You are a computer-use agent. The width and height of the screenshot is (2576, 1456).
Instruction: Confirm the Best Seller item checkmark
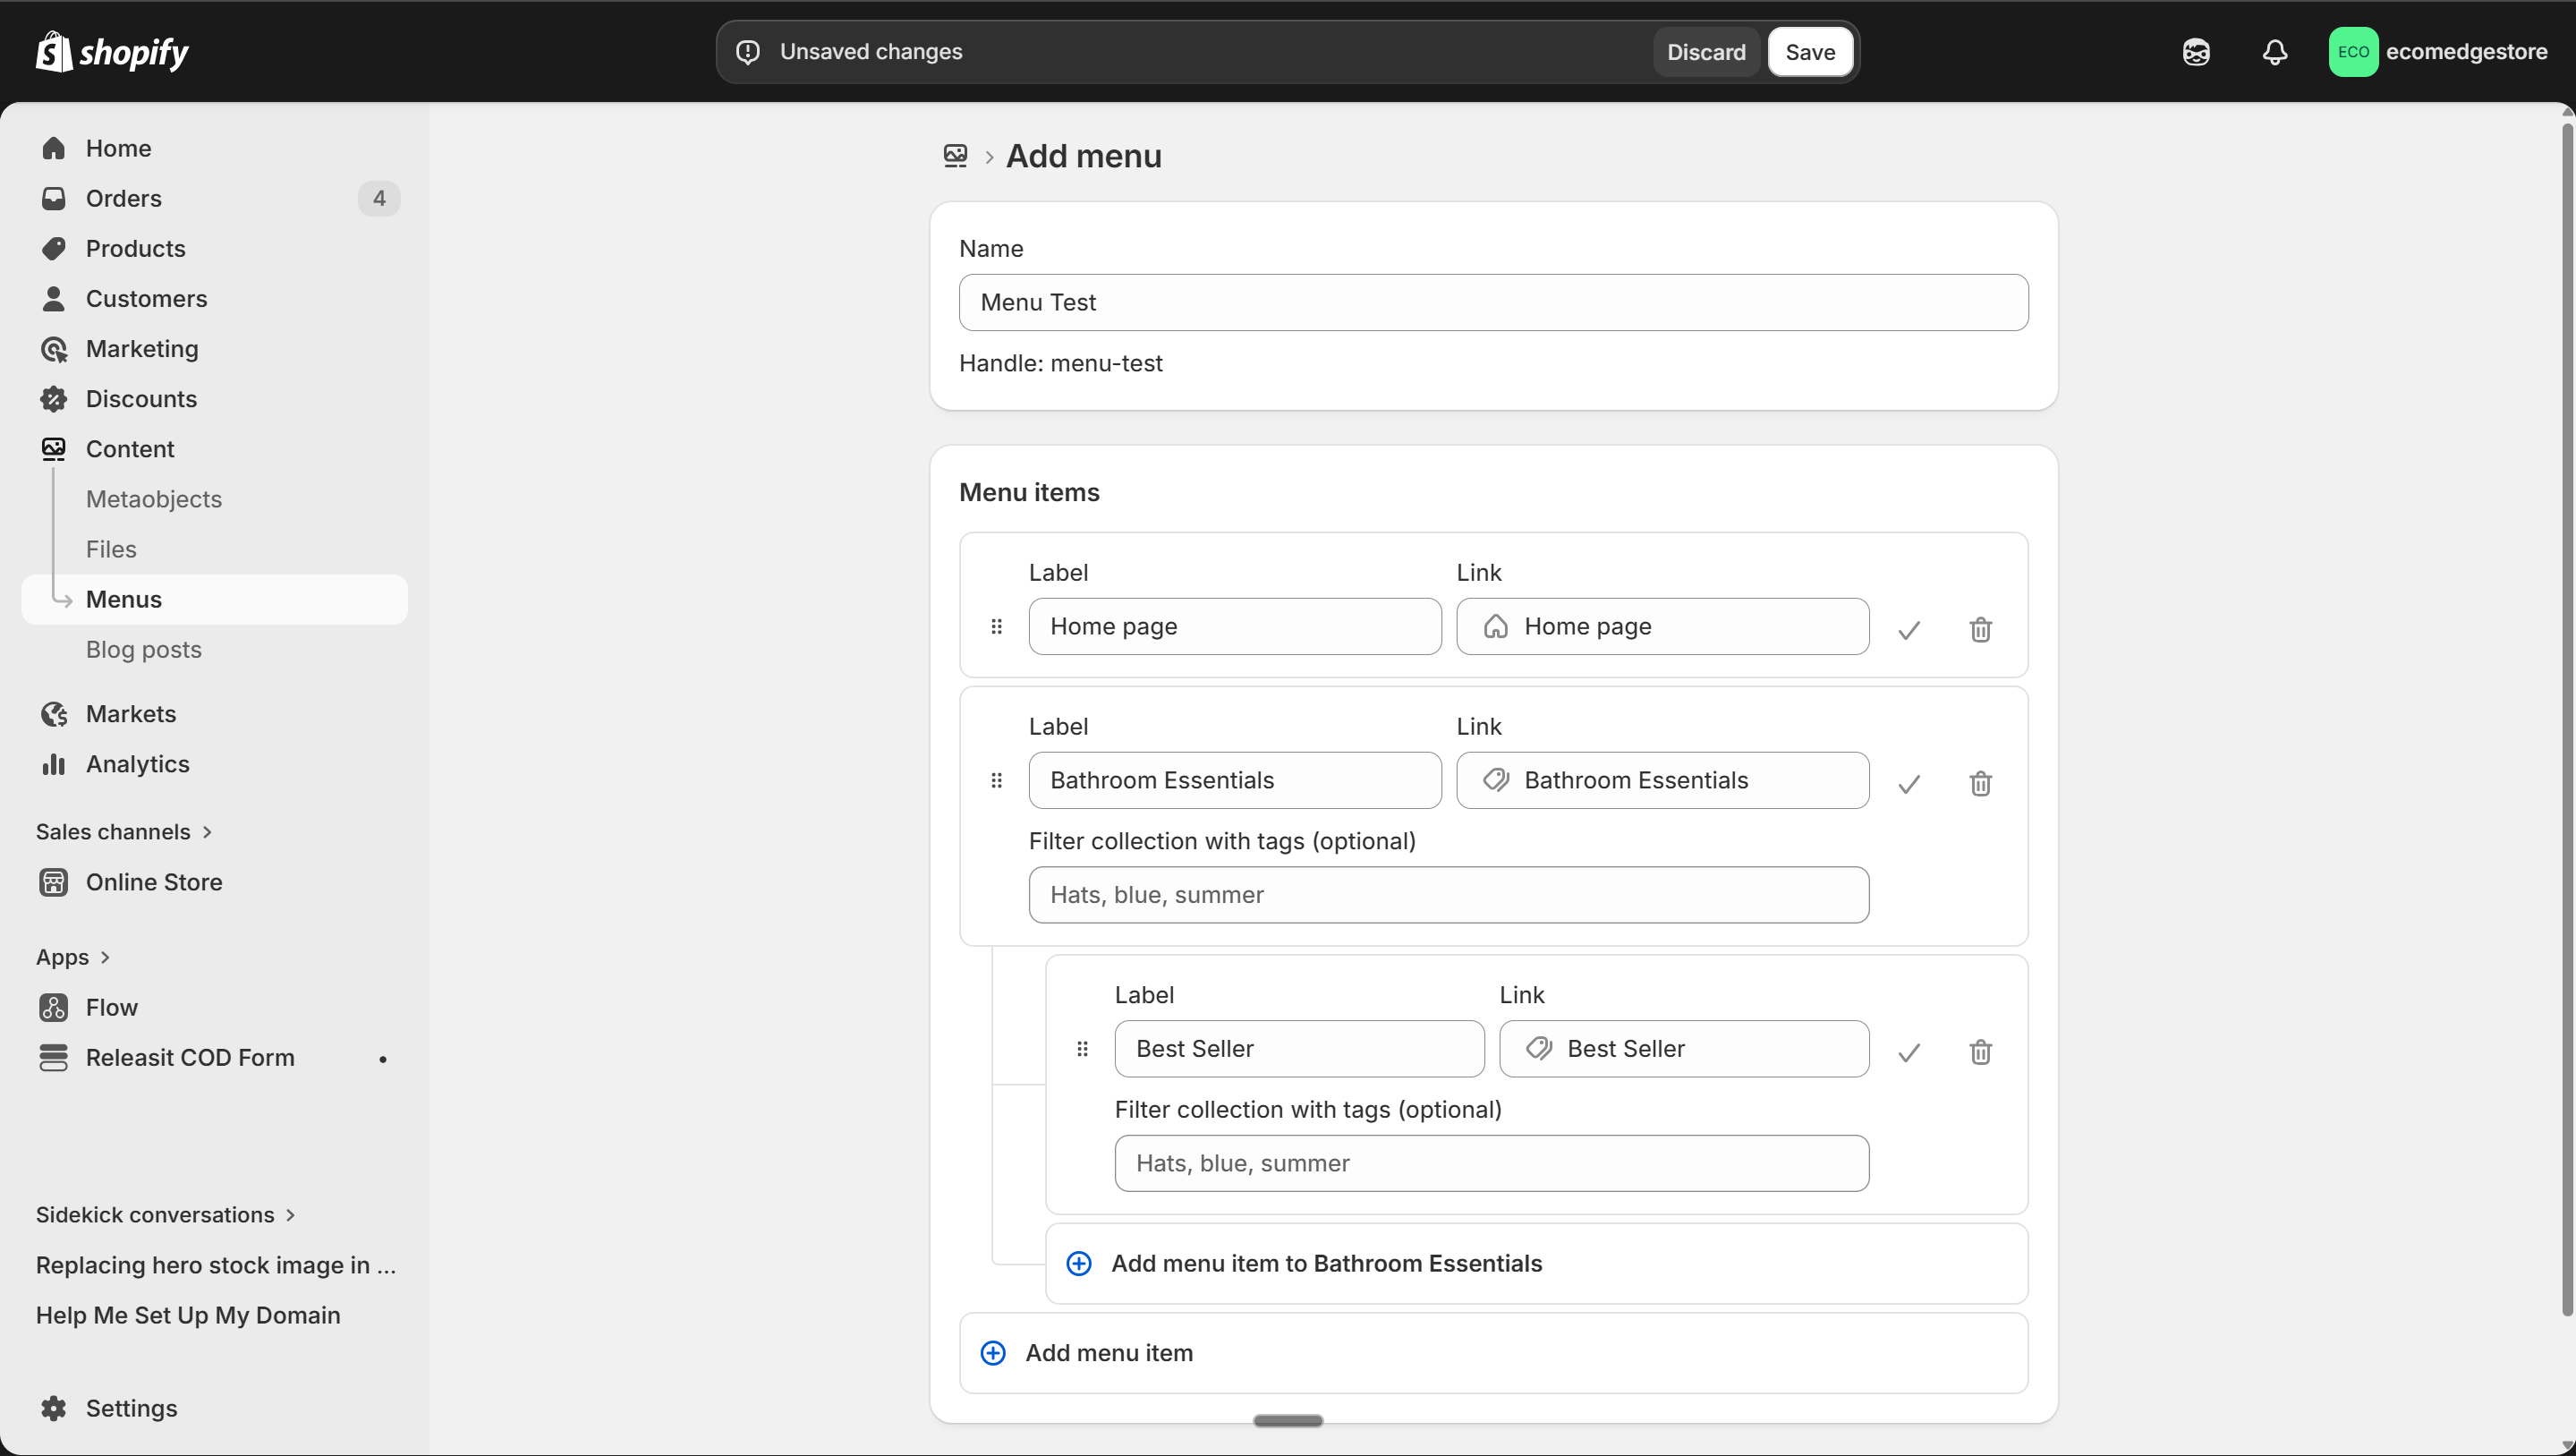click(1907, 1052)
